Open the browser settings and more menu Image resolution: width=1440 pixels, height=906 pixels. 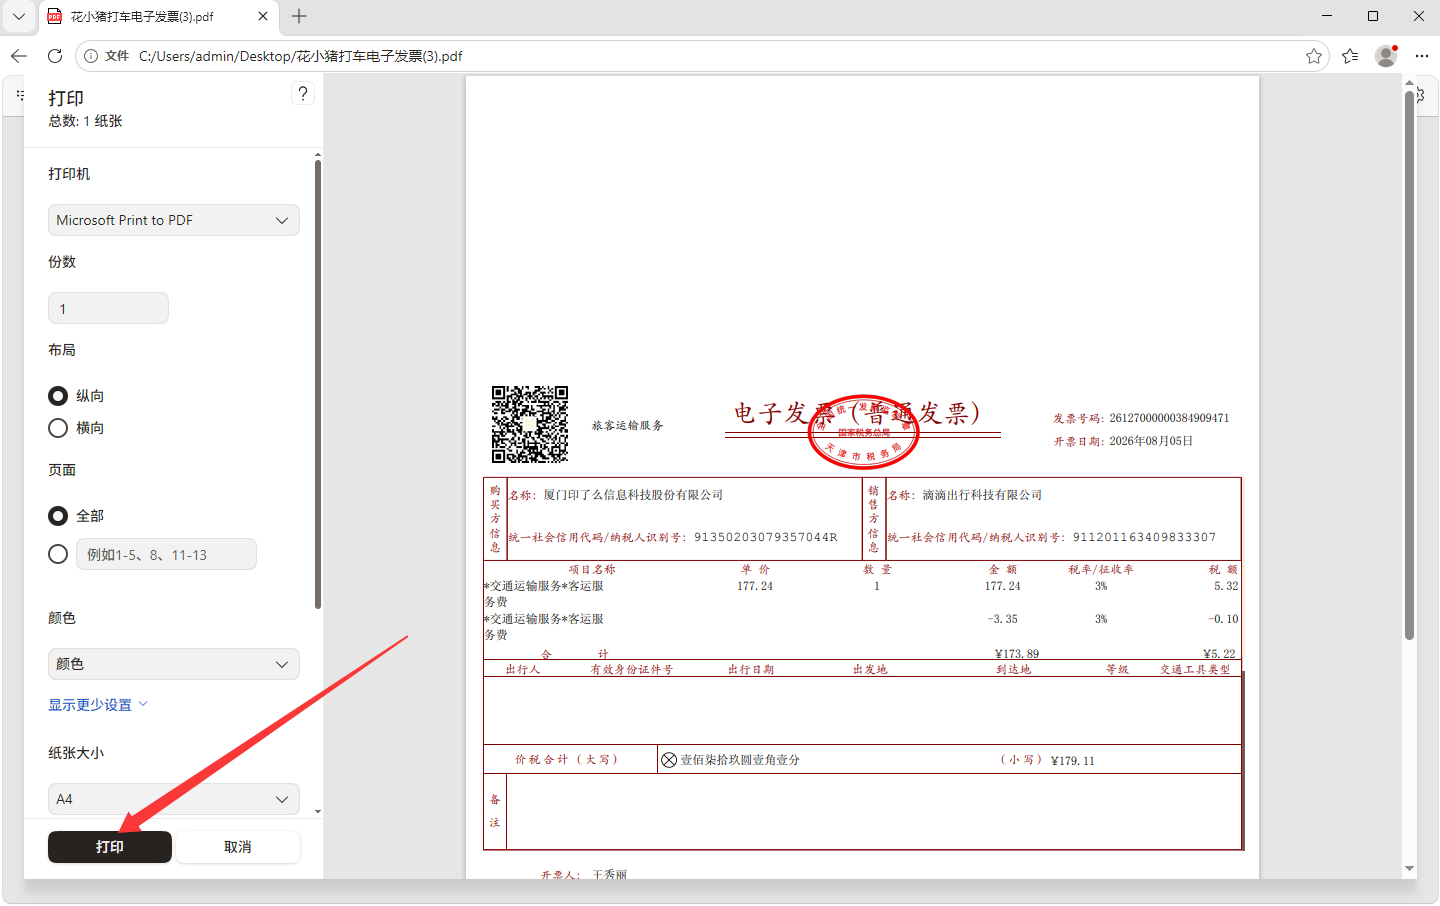pos(1422,56)
